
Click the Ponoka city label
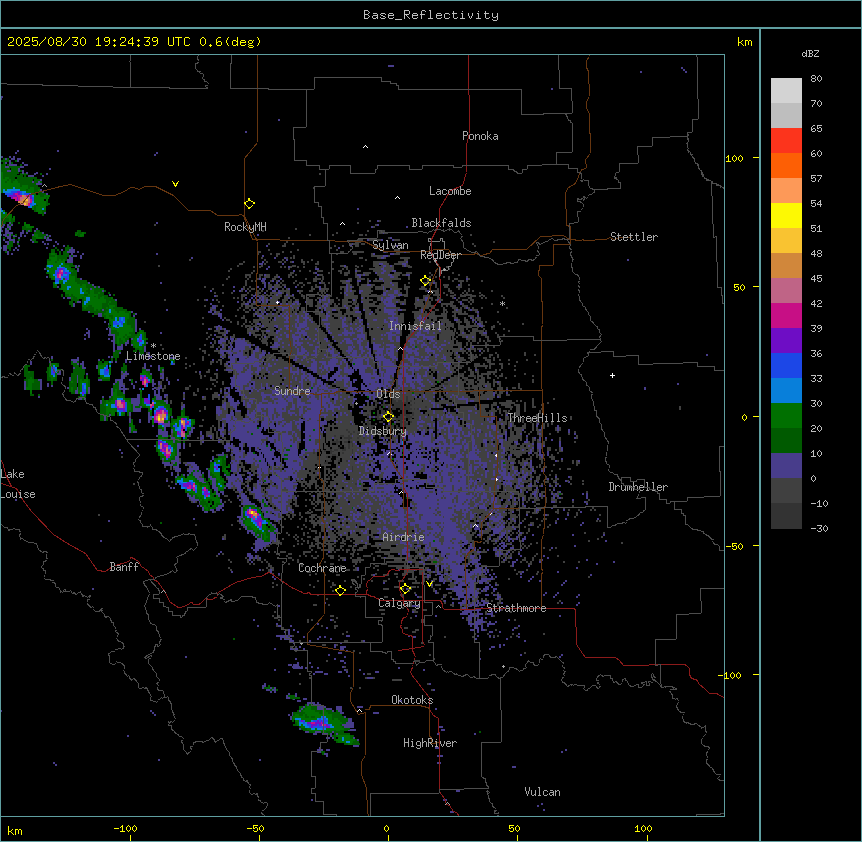click(480, 136)
